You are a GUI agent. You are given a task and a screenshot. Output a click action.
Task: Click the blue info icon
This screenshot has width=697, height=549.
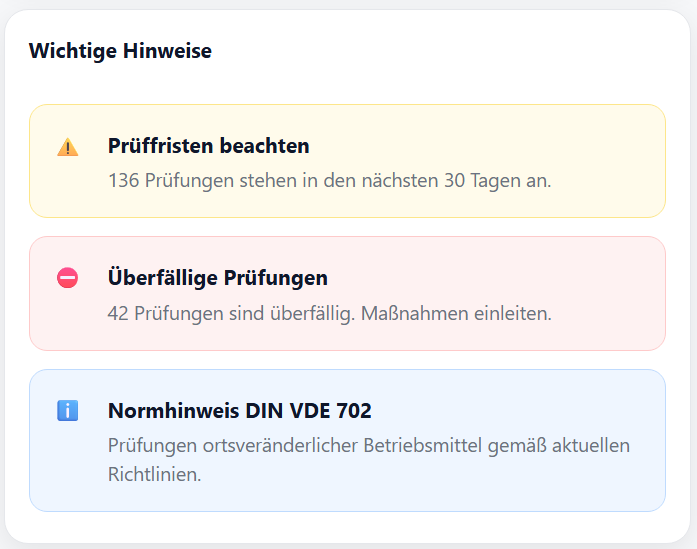67,410
